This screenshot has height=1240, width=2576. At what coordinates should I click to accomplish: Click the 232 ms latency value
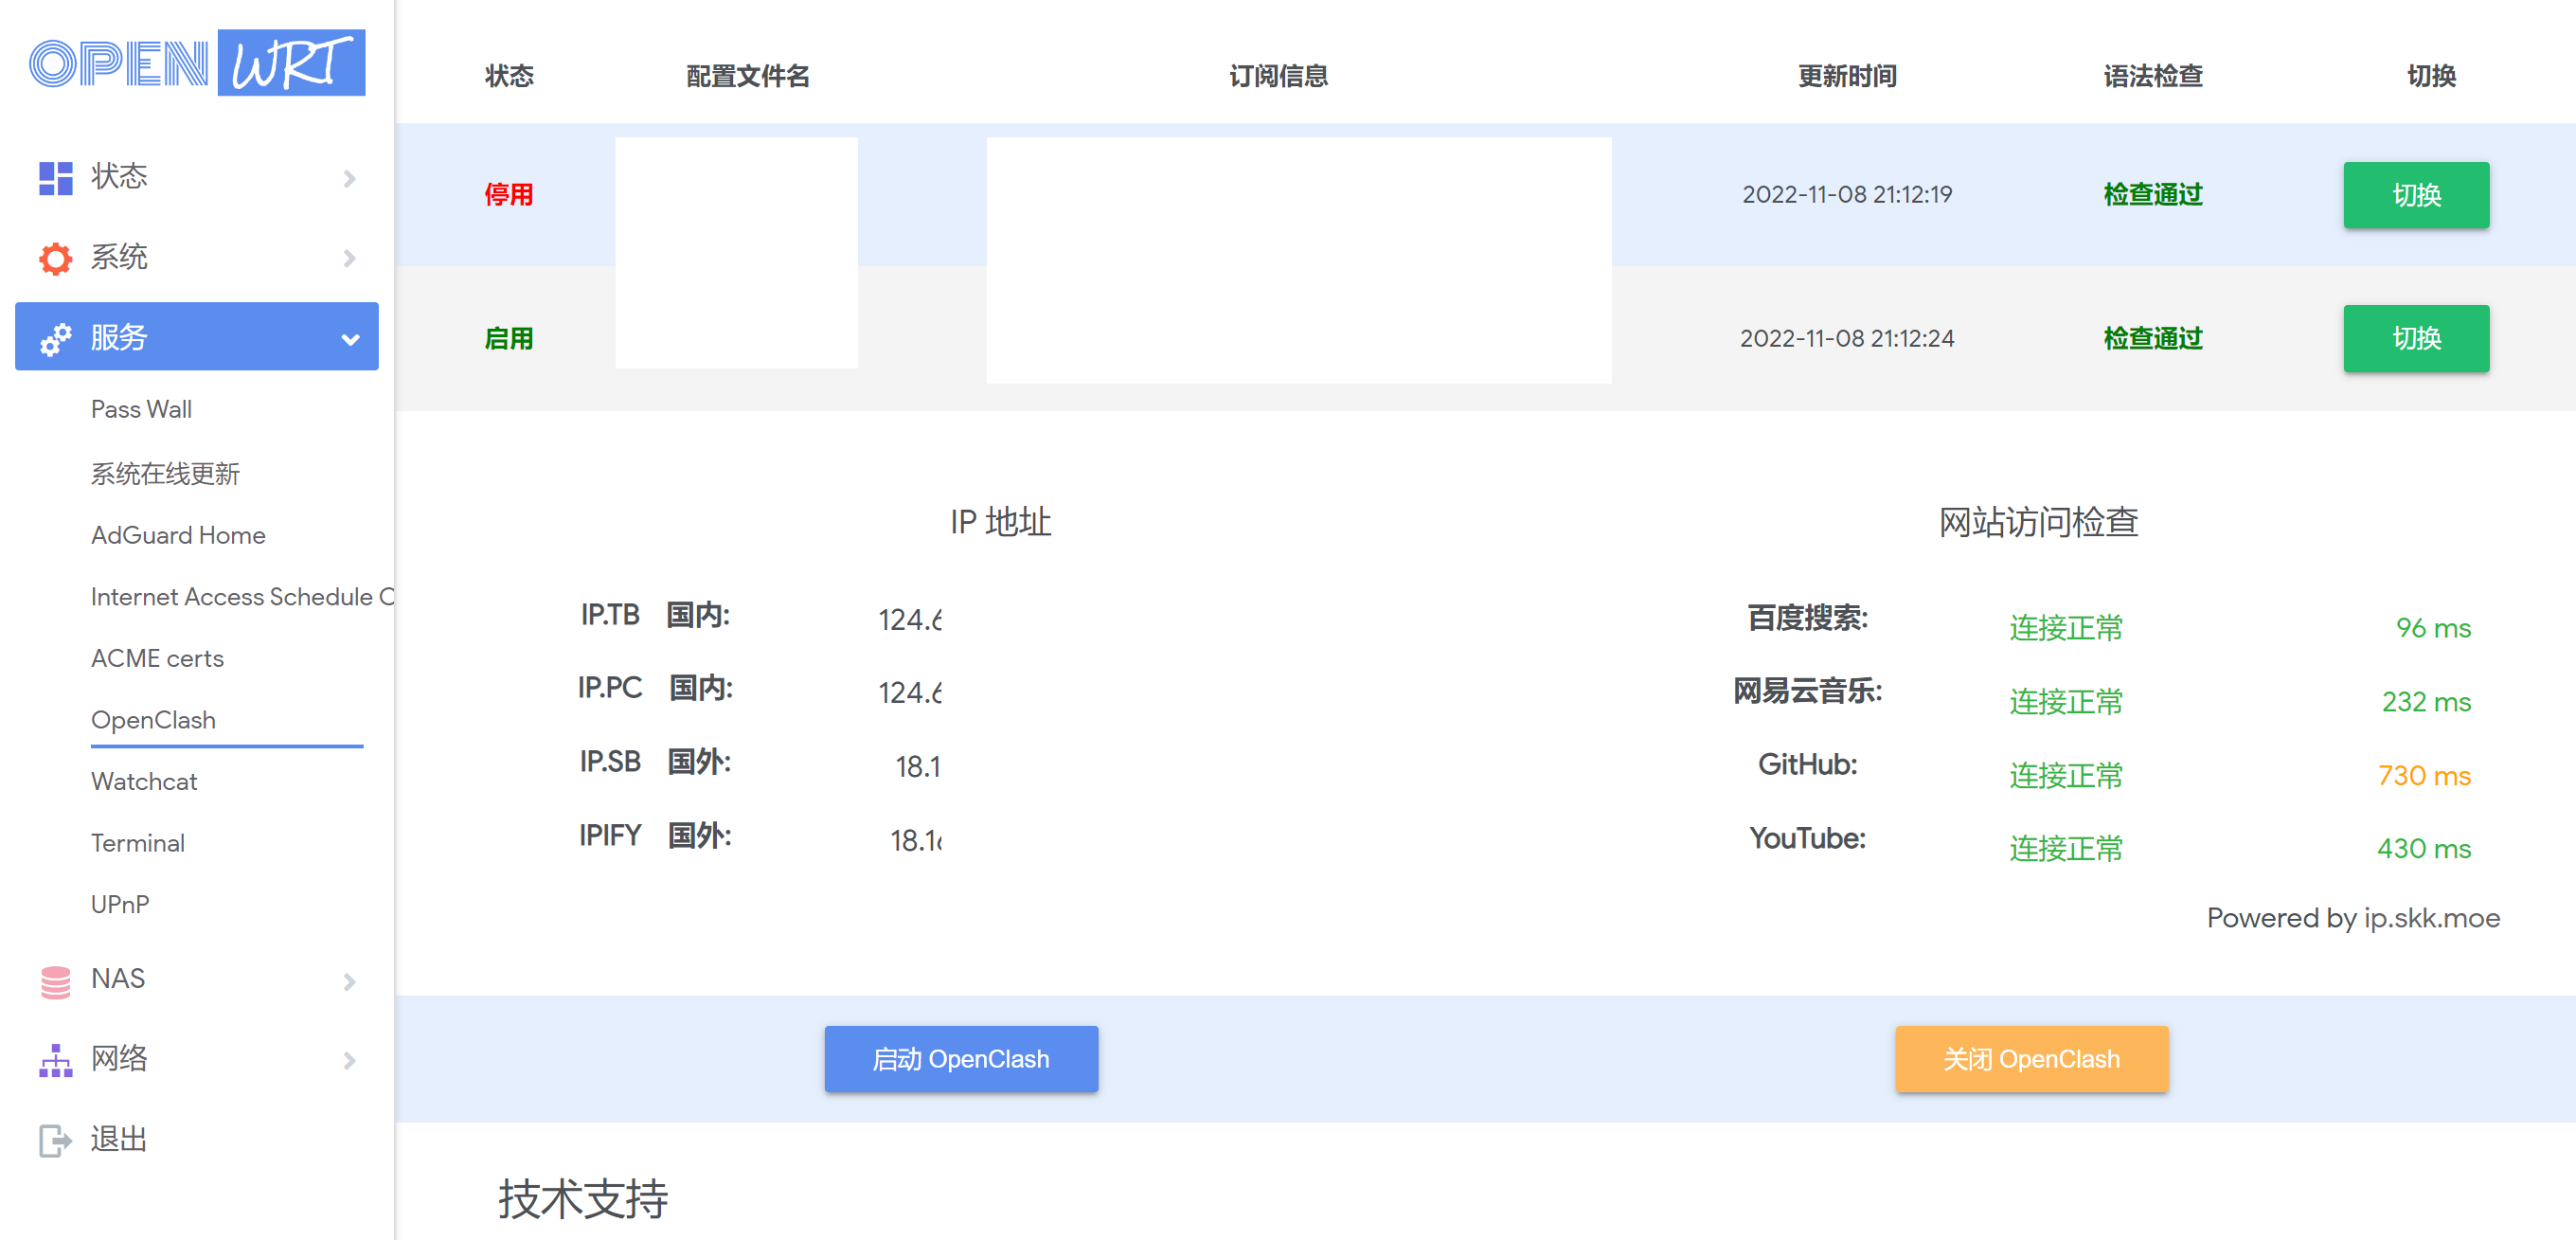2426,702
